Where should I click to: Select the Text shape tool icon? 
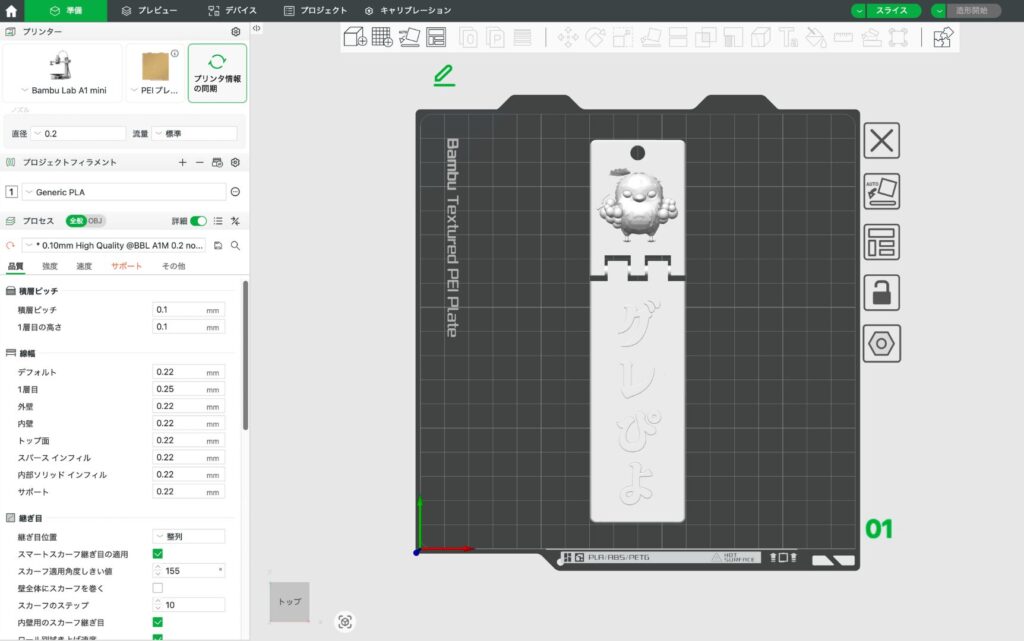788,37
